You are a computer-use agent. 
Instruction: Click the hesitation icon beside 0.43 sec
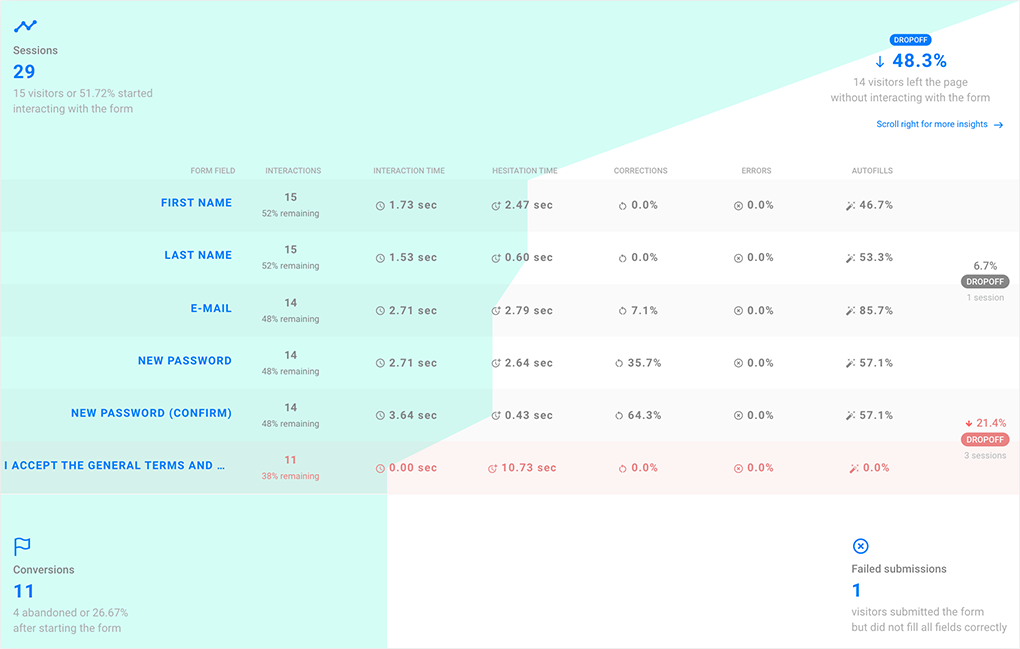click(496, 416)
